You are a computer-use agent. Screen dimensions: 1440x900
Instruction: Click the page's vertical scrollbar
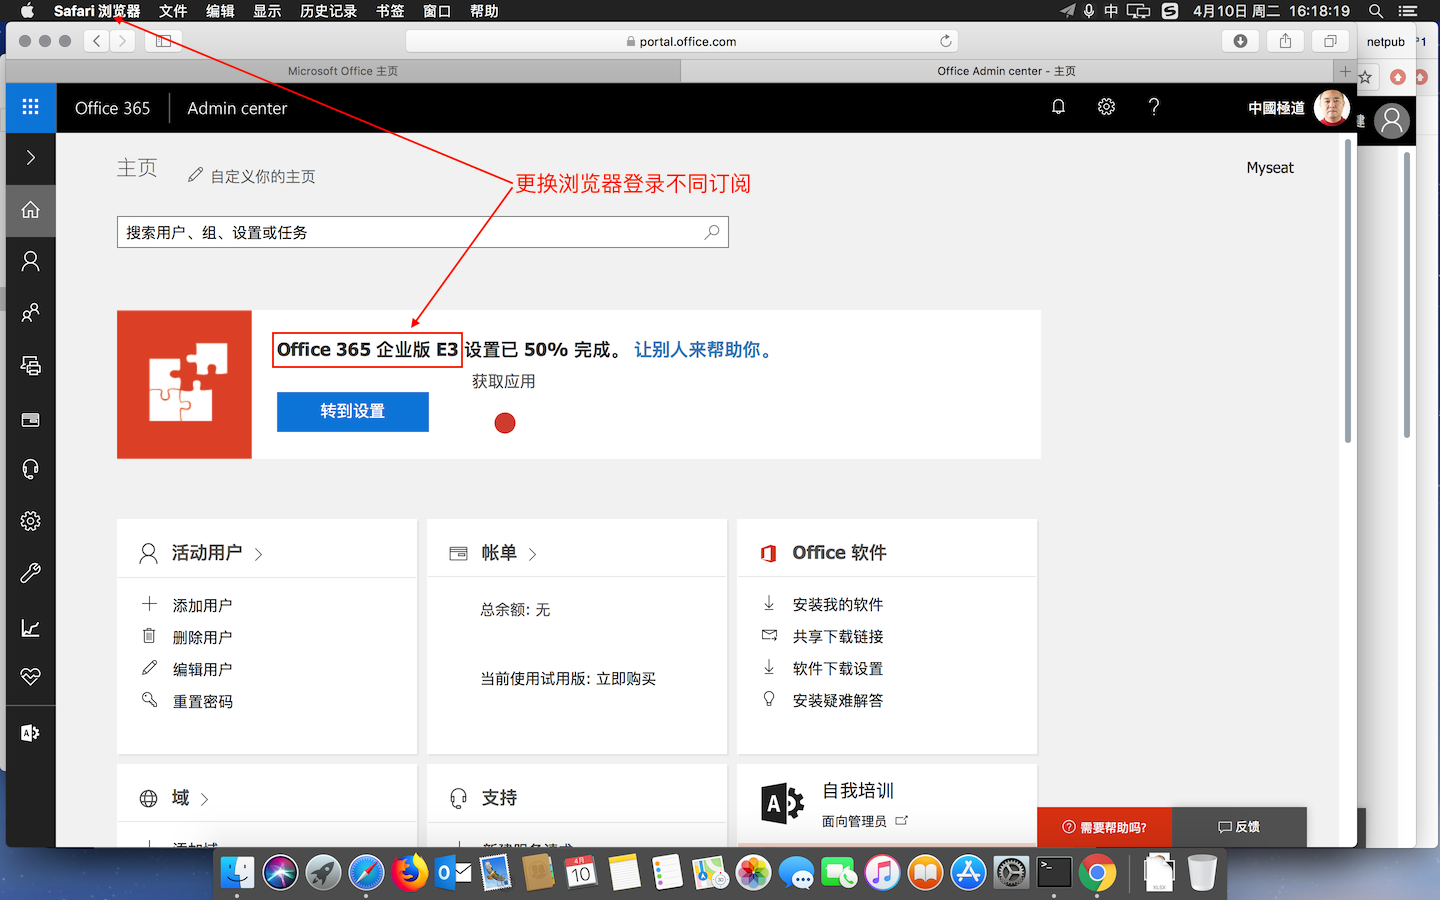click(x=1348, y=290)
